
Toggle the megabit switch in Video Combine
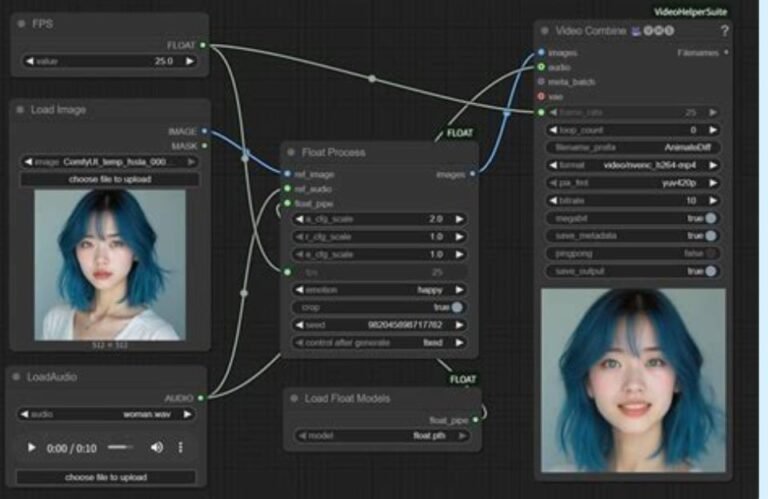tap(711, 218)
